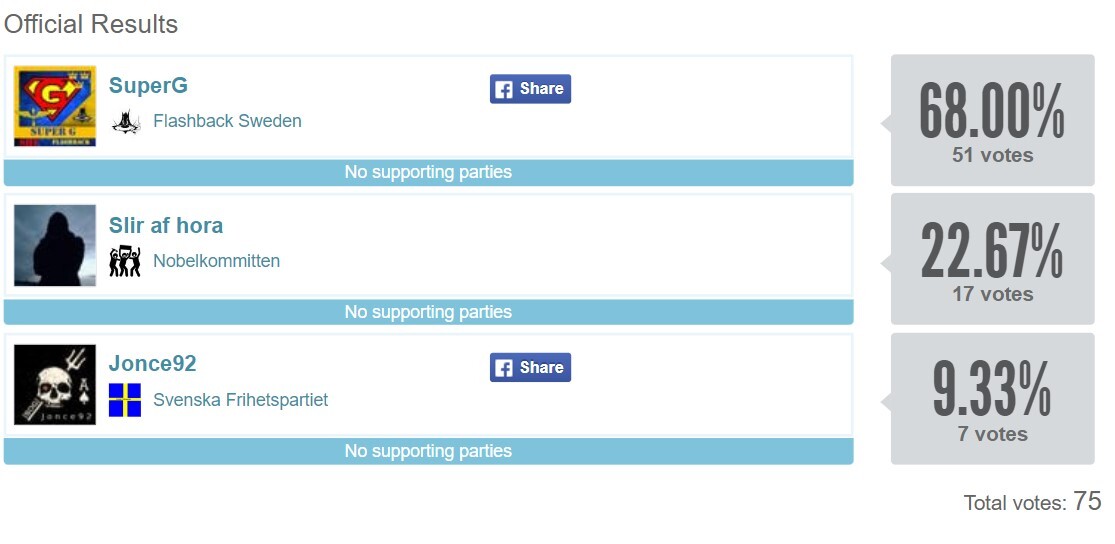1115x544 pixels.
Task: Go to the Flashback Sweden party page
Action: pos(227,122)
